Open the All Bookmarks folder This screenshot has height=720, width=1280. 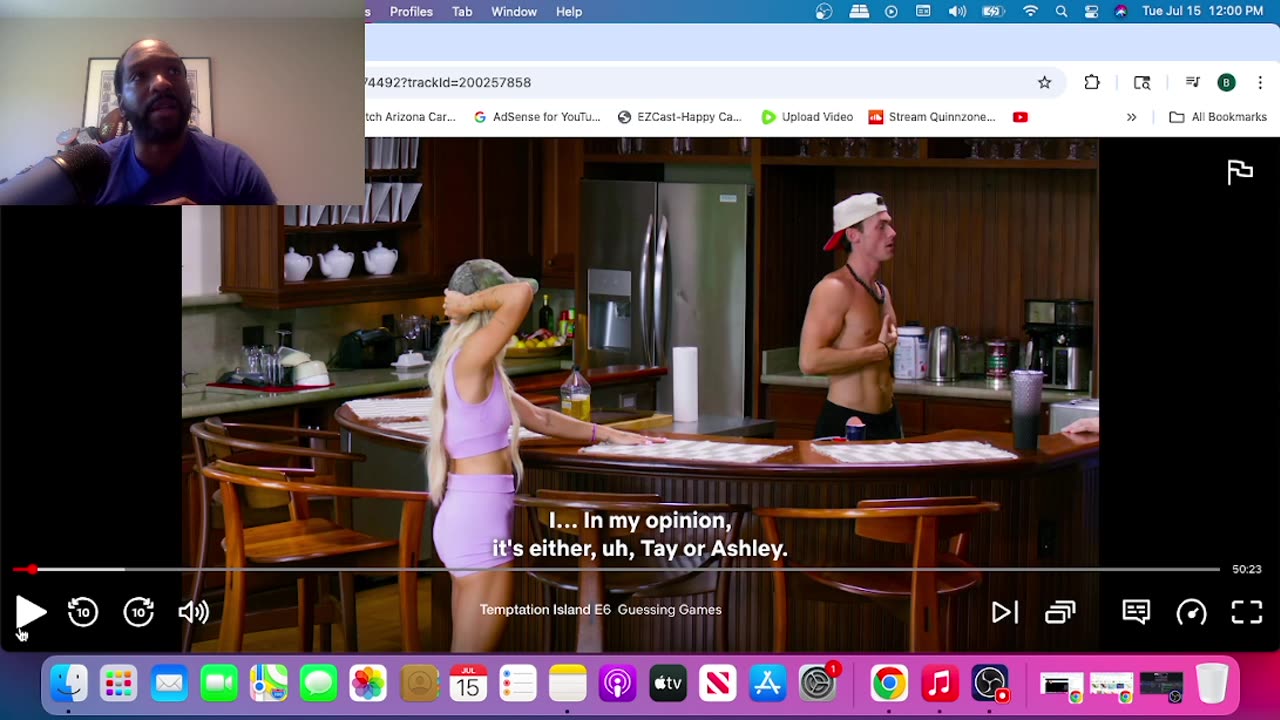(1218, 117)
